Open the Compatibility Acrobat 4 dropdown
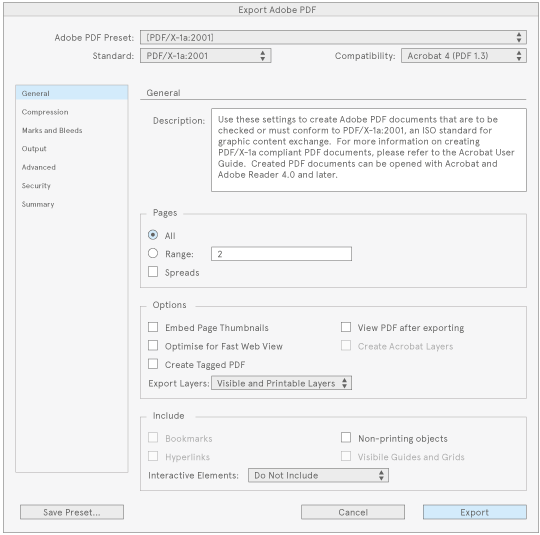The height and width of the screenshot is (535, 540). (464, 55)
